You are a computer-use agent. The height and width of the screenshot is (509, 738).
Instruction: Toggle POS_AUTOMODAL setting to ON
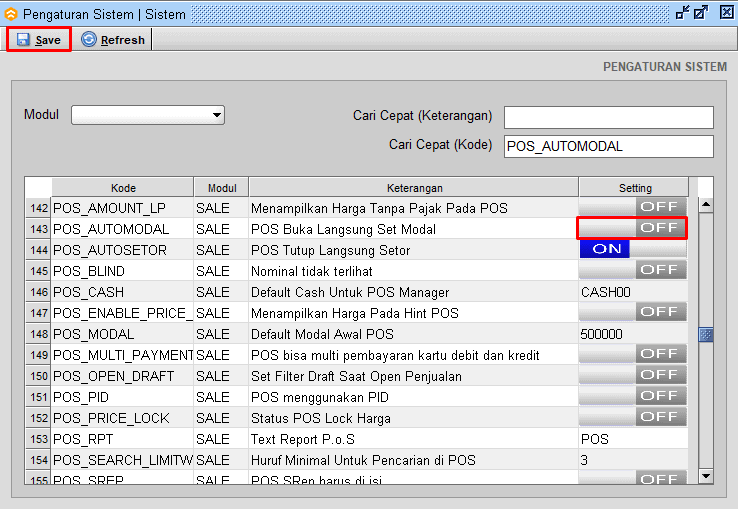tap(633, 228)
